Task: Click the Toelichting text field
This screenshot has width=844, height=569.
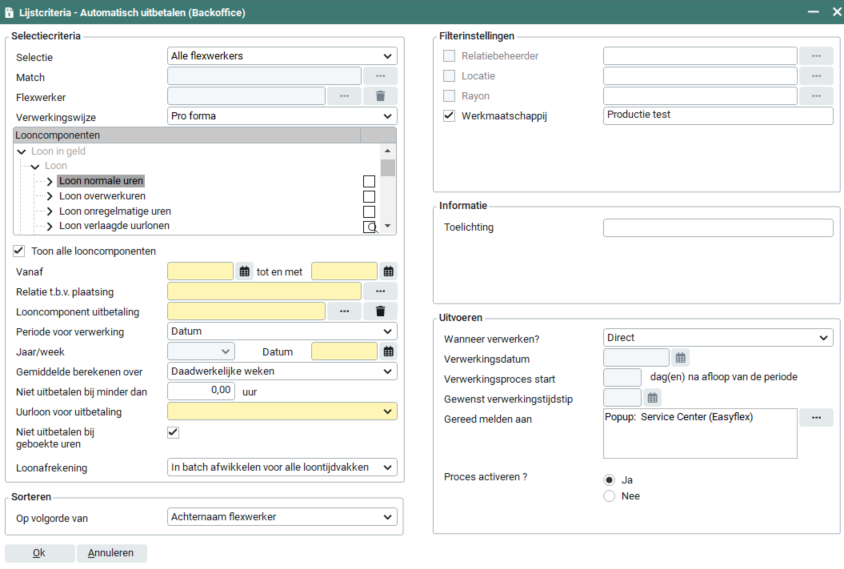Action: 718,228
